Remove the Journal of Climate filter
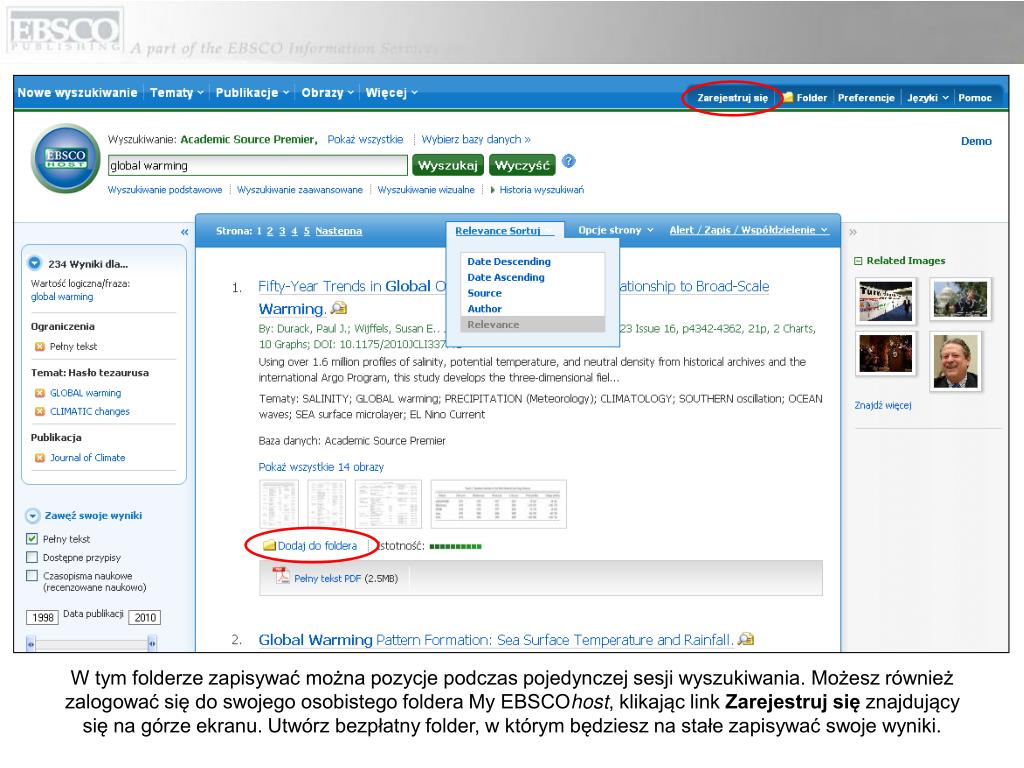Image resolution: width=1024 pixels, height=768 pixels. click(x=39, y=458)
